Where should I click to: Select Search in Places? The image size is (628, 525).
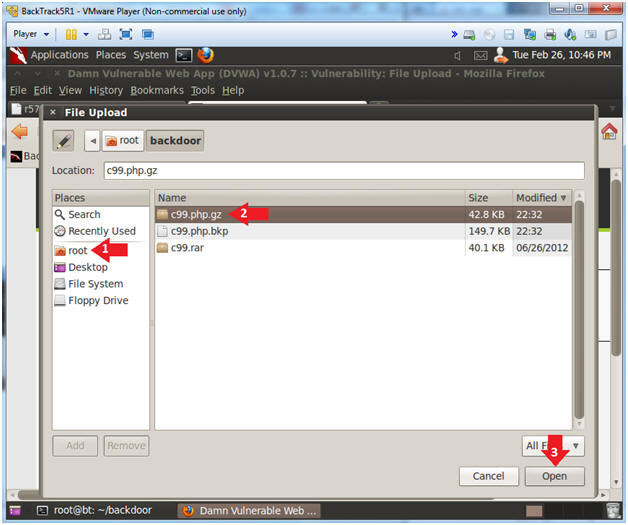[x=101, y=215]
